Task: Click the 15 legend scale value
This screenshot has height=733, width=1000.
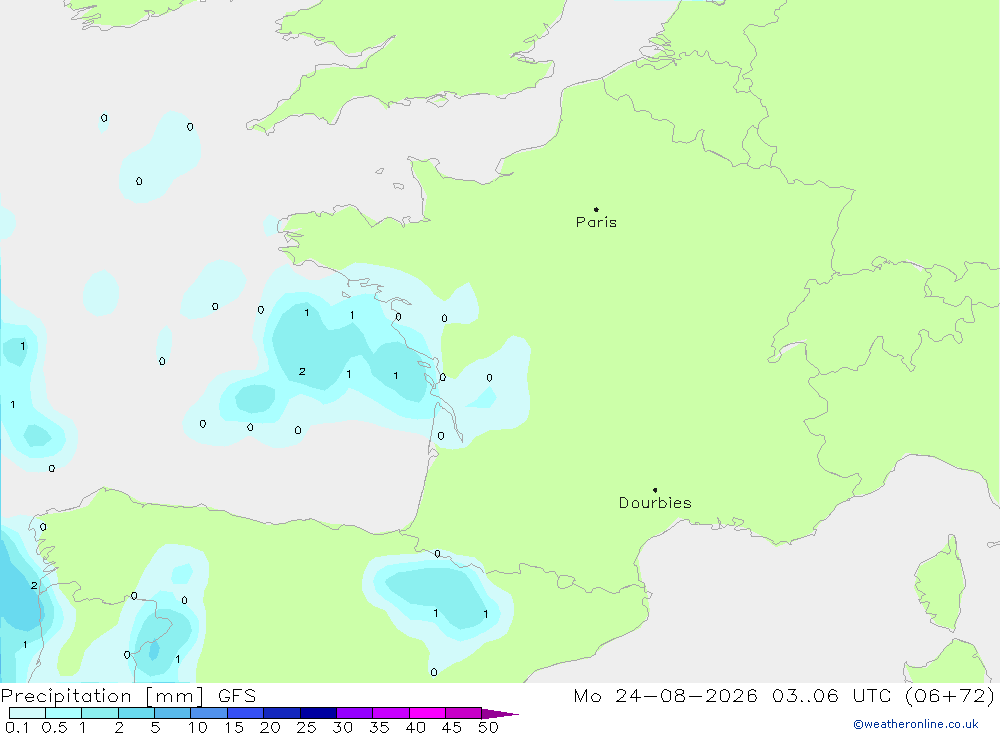Action: [x=234, y=727]
